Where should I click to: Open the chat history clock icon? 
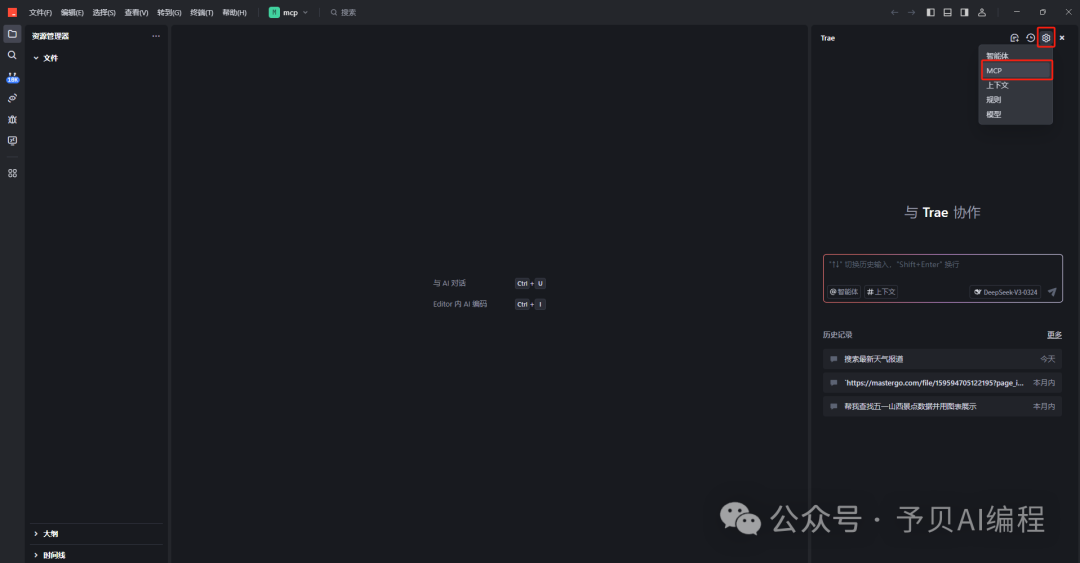click(x=1030, y=38)
